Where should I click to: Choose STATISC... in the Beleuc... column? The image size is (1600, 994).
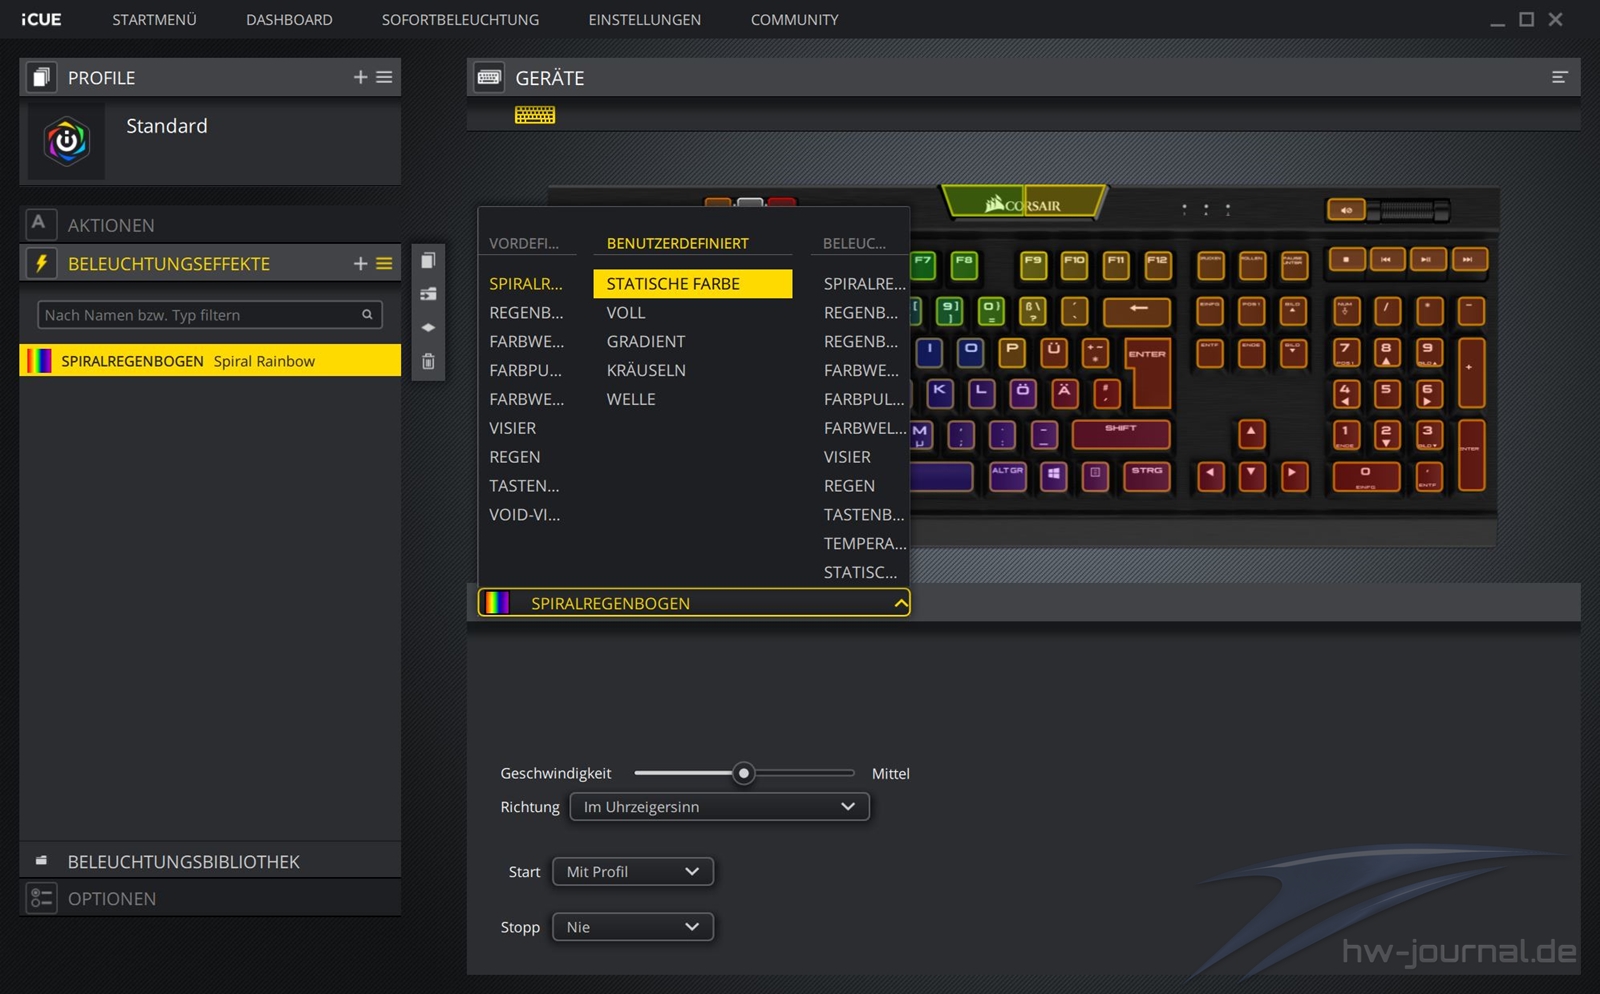pos(860,573)
